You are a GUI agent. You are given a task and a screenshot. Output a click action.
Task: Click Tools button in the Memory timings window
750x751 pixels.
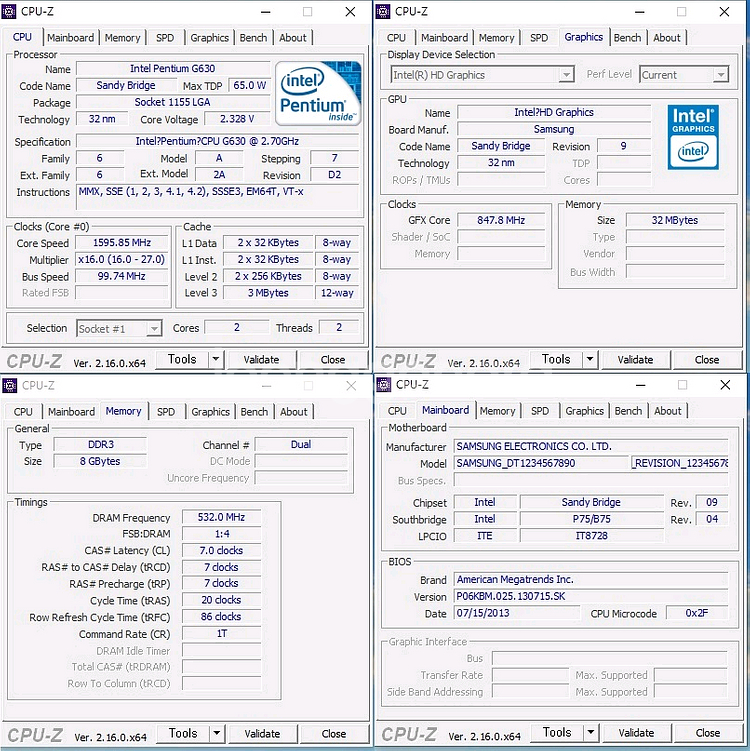[183, 734]
